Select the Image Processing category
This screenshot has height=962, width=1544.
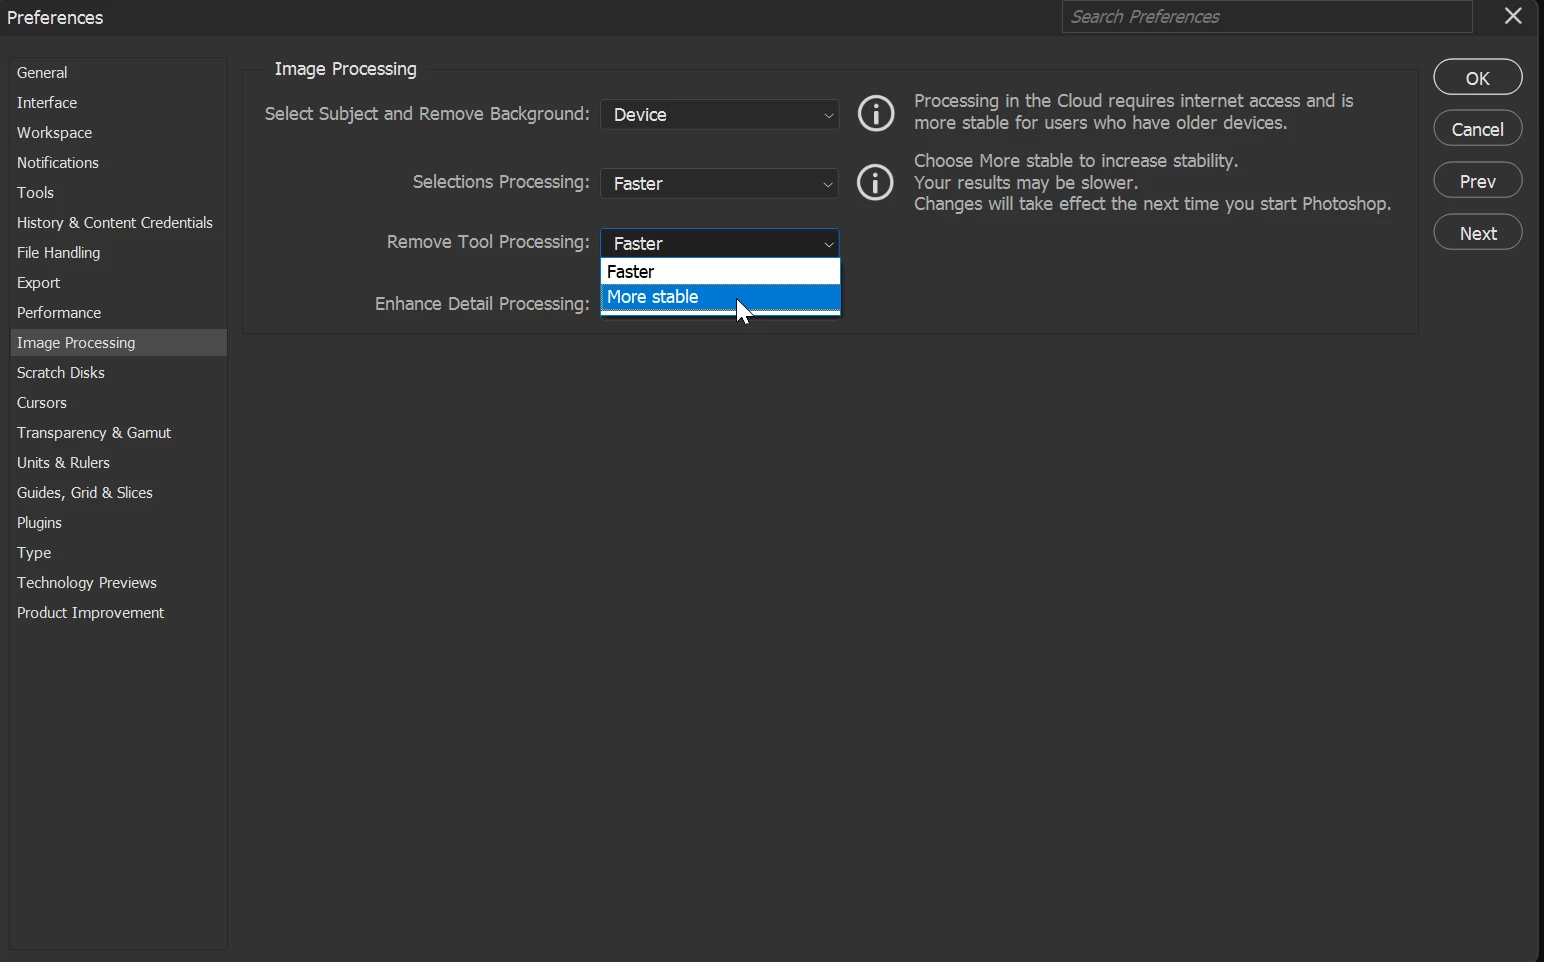point(118,343)
